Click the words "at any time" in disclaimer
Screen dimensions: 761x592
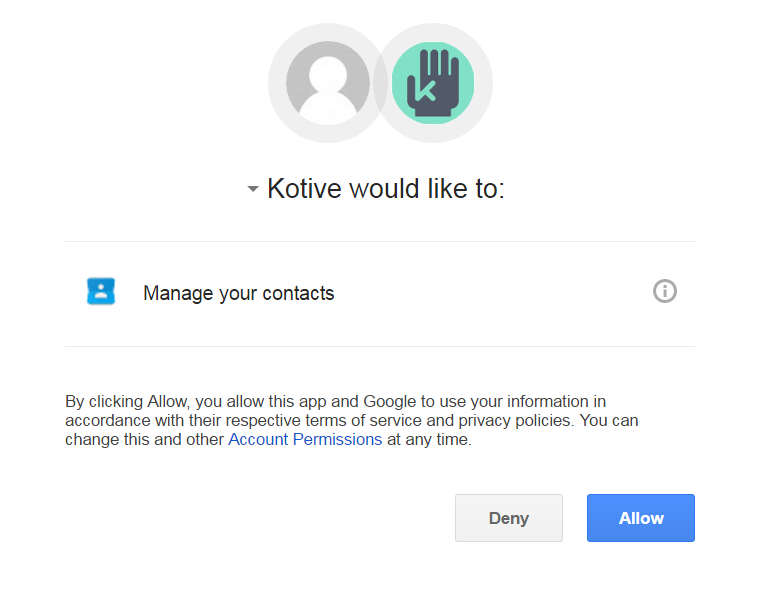pyautogui.click(x=429, y=439)
